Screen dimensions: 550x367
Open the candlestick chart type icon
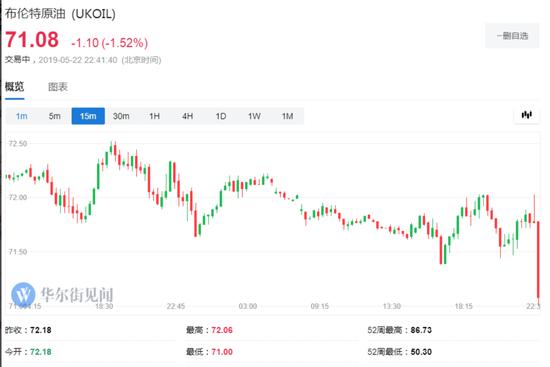click(x=526, y=115)
